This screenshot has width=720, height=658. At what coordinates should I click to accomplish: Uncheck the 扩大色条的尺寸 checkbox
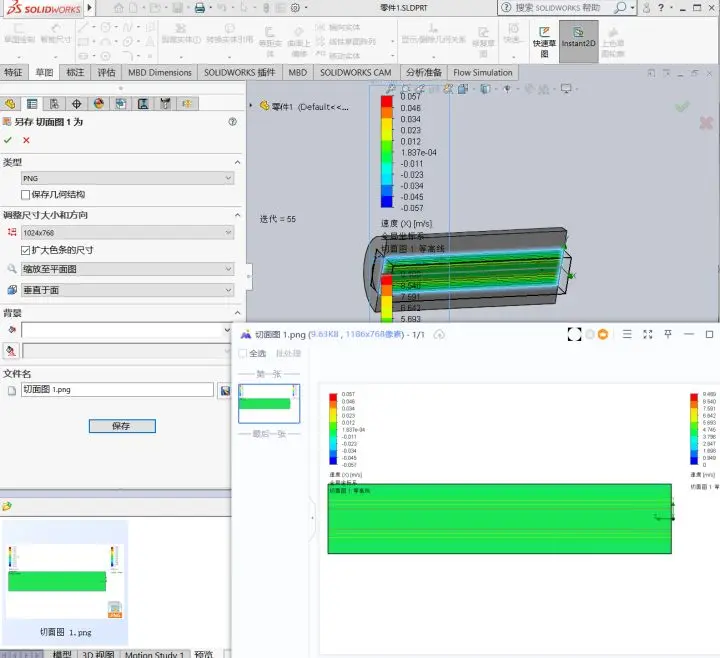click(26, 250)
